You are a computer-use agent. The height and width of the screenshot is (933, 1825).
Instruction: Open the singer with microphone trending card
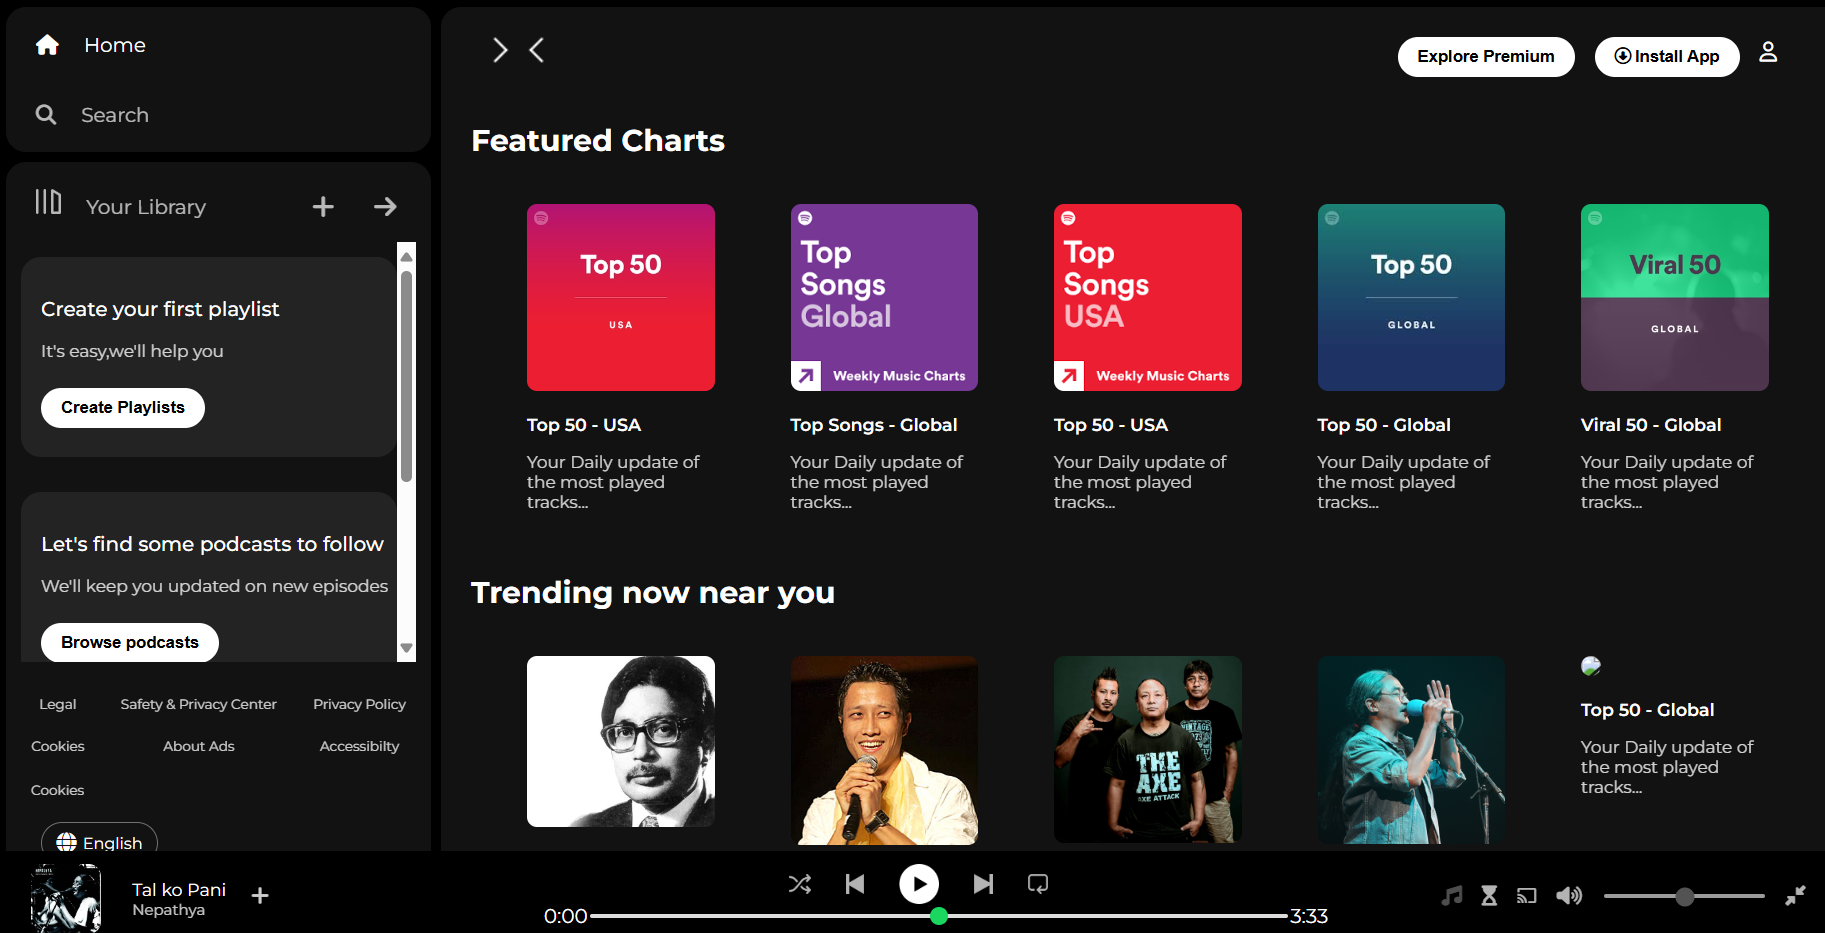tap(884, 750)
